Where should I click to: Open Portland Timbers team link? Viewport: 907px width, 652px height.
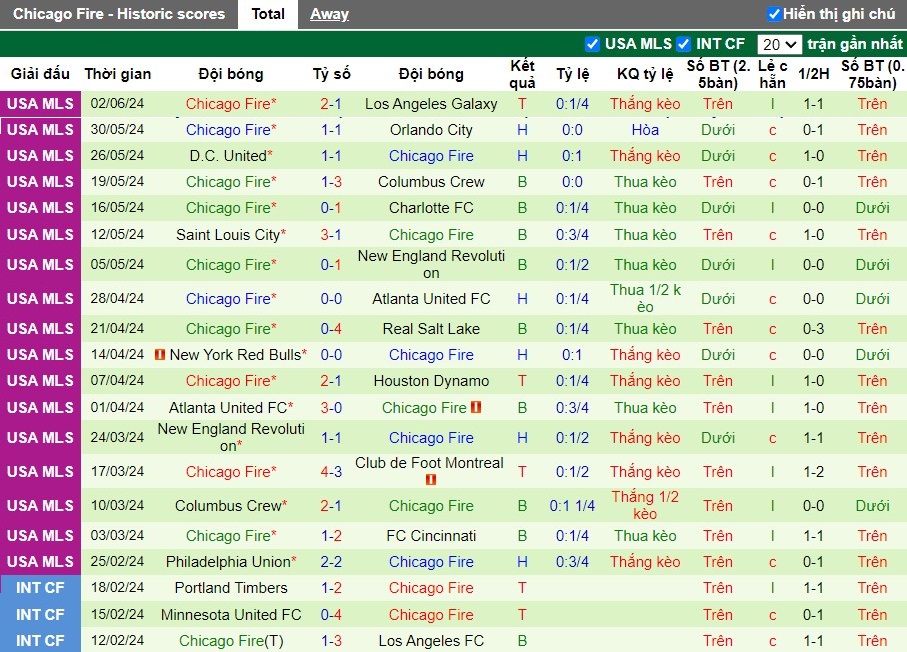[x=231, y=588]
